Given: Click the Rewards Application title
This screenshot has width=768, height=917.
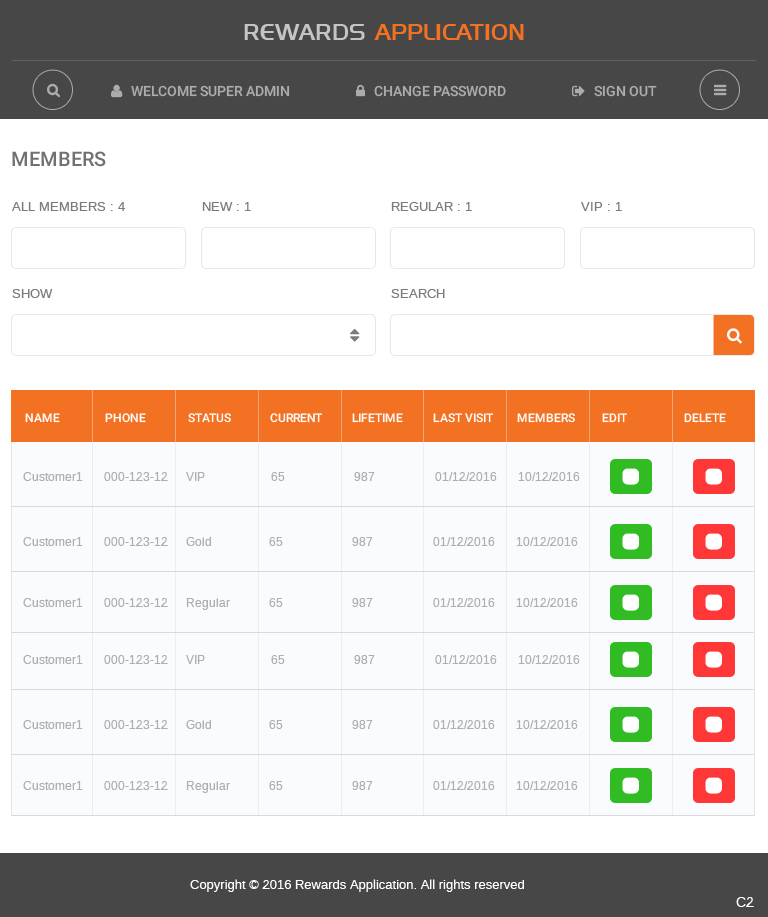Looking at the screenshot, I should pyautogui.click(x=384, y=32).
